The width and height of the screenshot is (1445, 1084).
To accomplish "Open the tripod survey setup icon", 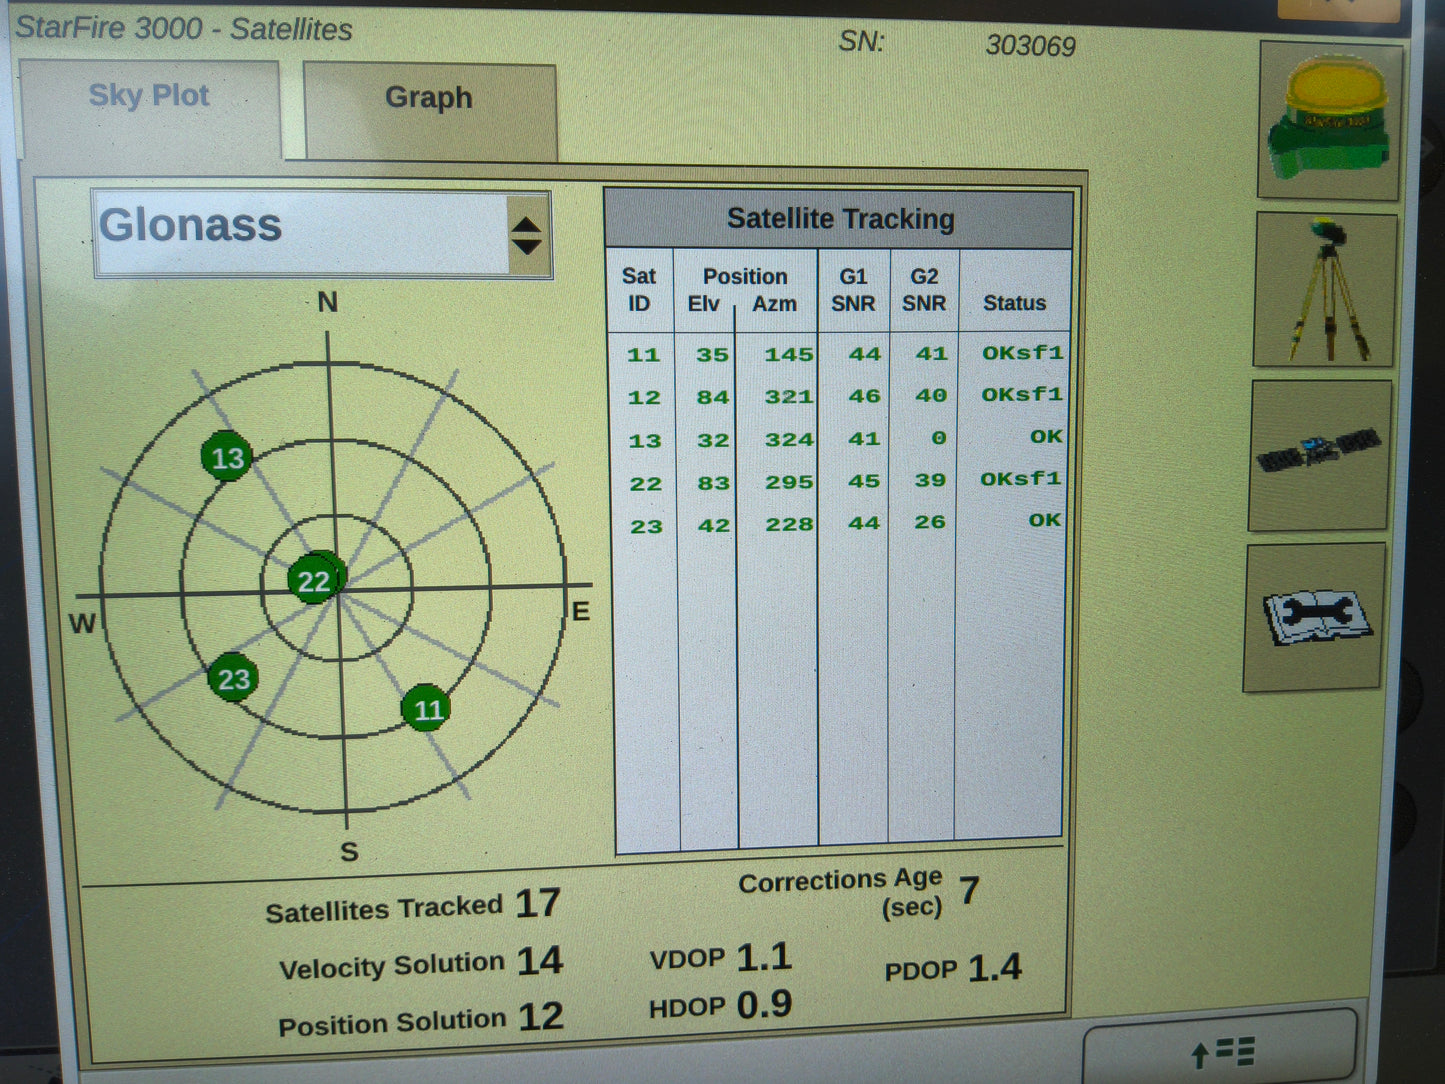I will click(1326, 289).
